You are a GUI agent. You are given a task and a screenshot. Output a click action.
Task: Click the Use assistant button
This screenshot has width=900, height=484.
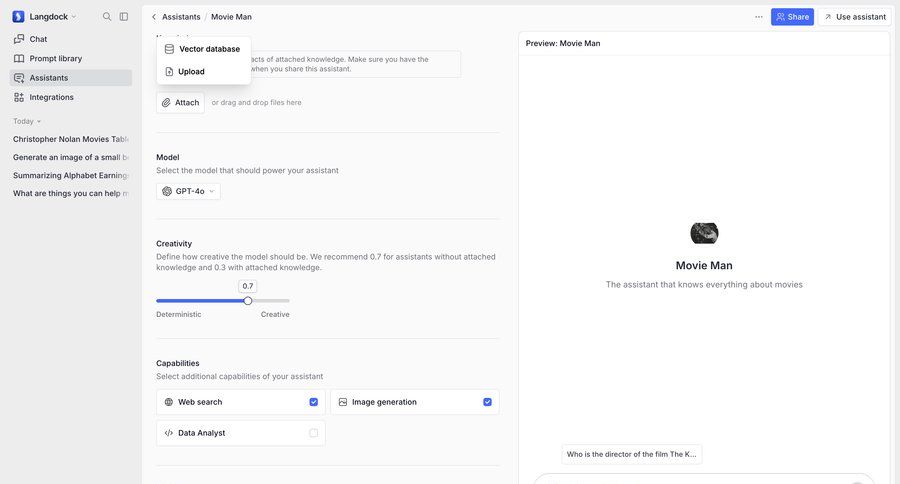(854, 17)
